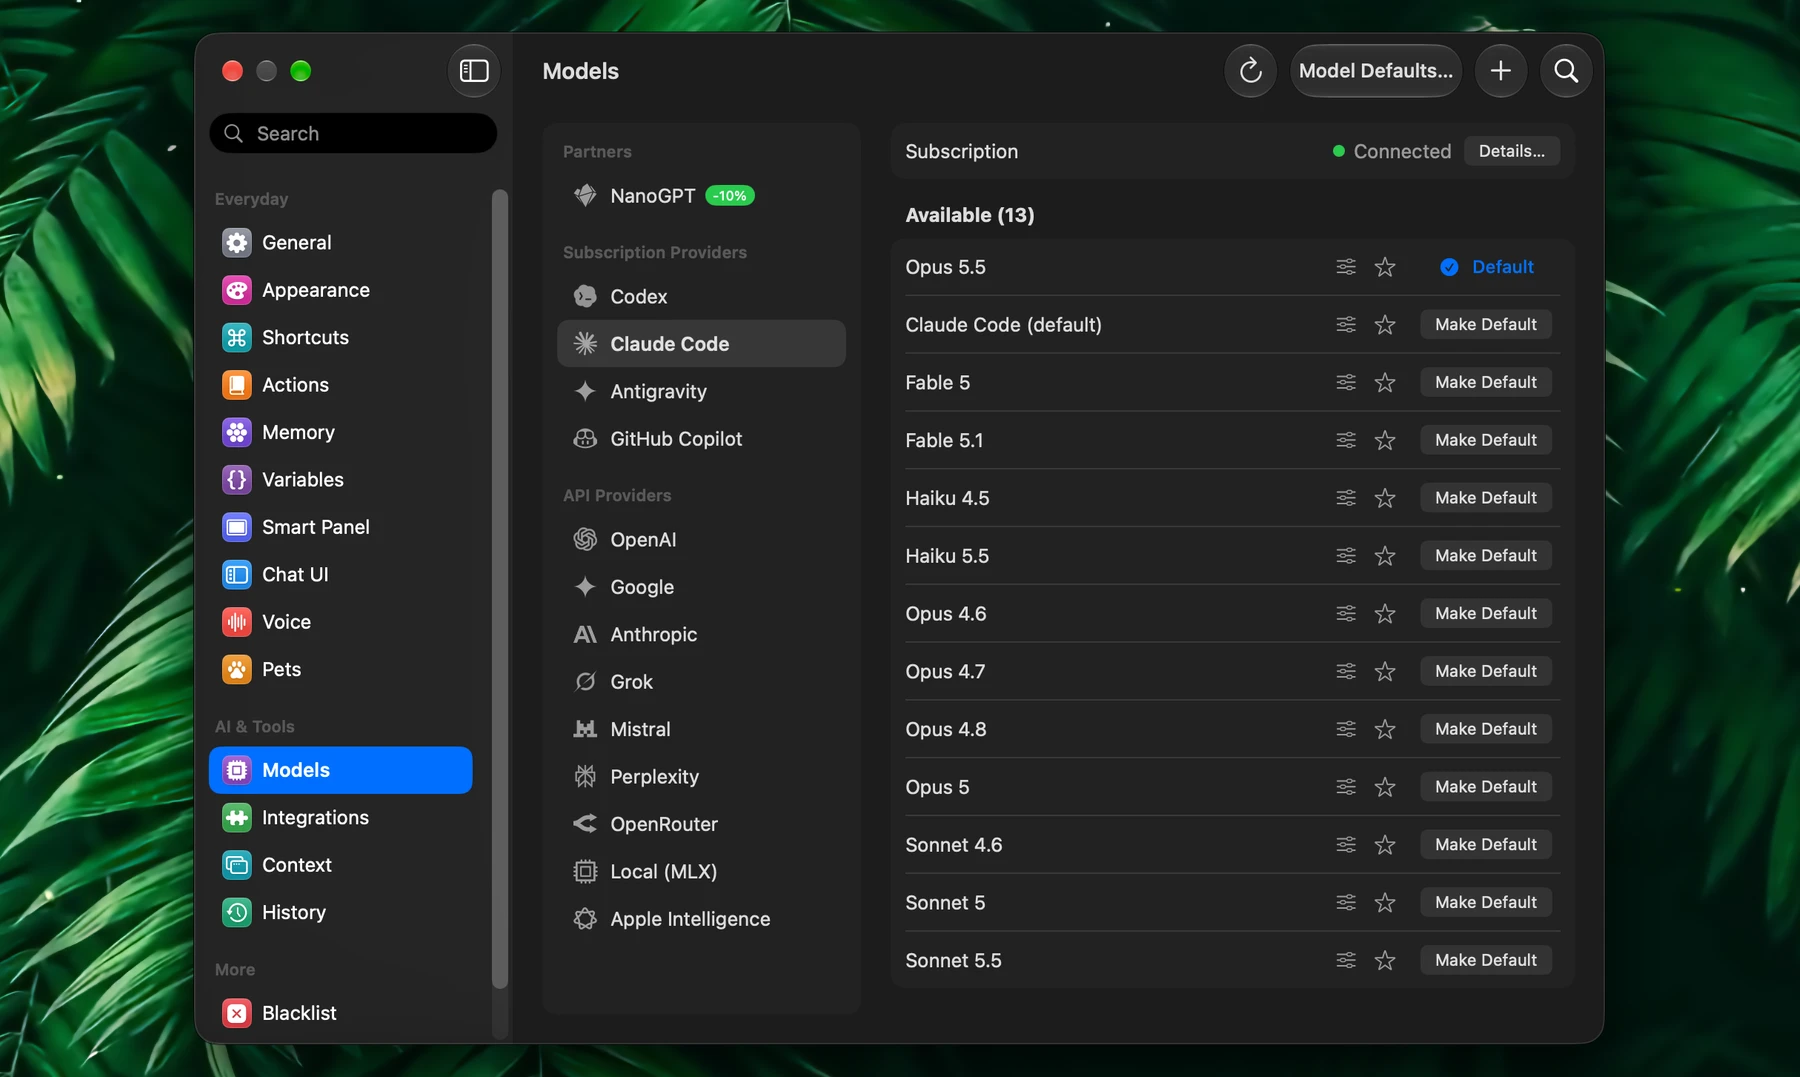Select OpenAI API provider

pyautogui.click(x=701, y=540)
